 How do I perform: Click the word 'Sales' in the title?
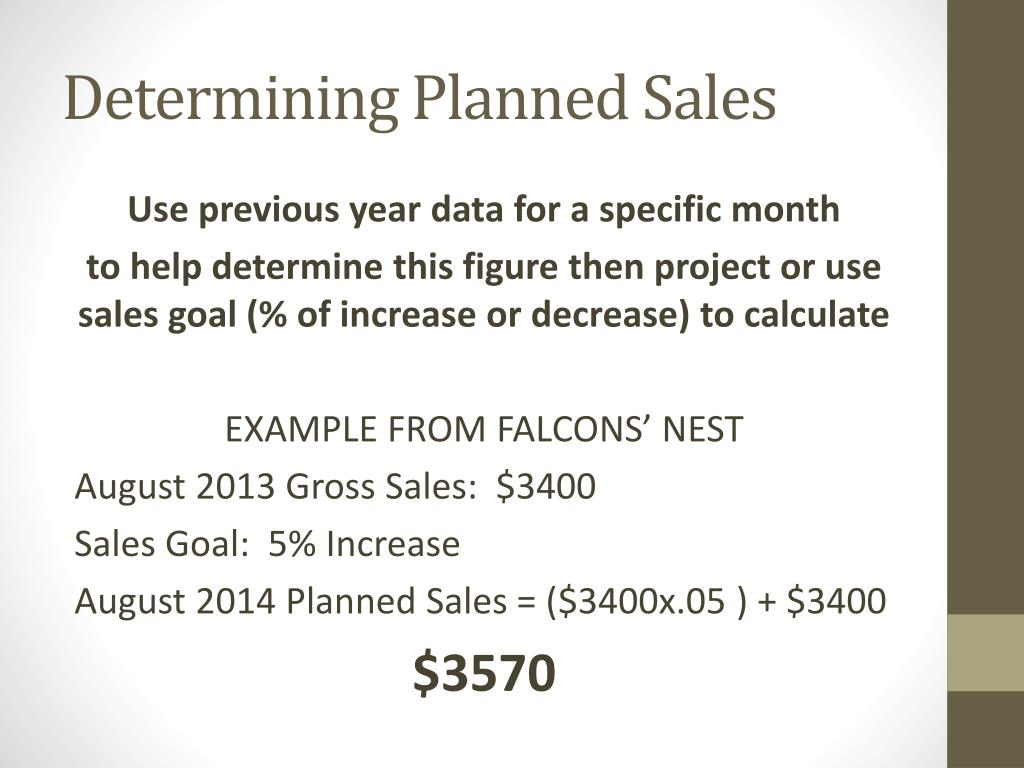[710, 99]
